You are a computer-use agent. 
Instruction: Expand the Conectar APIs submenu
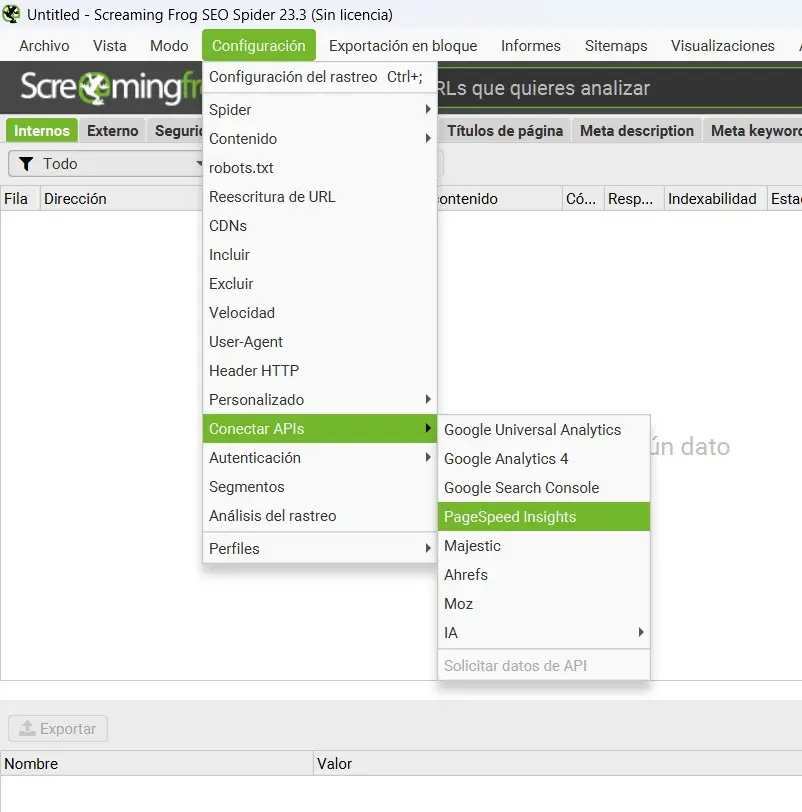pos(320,429)
